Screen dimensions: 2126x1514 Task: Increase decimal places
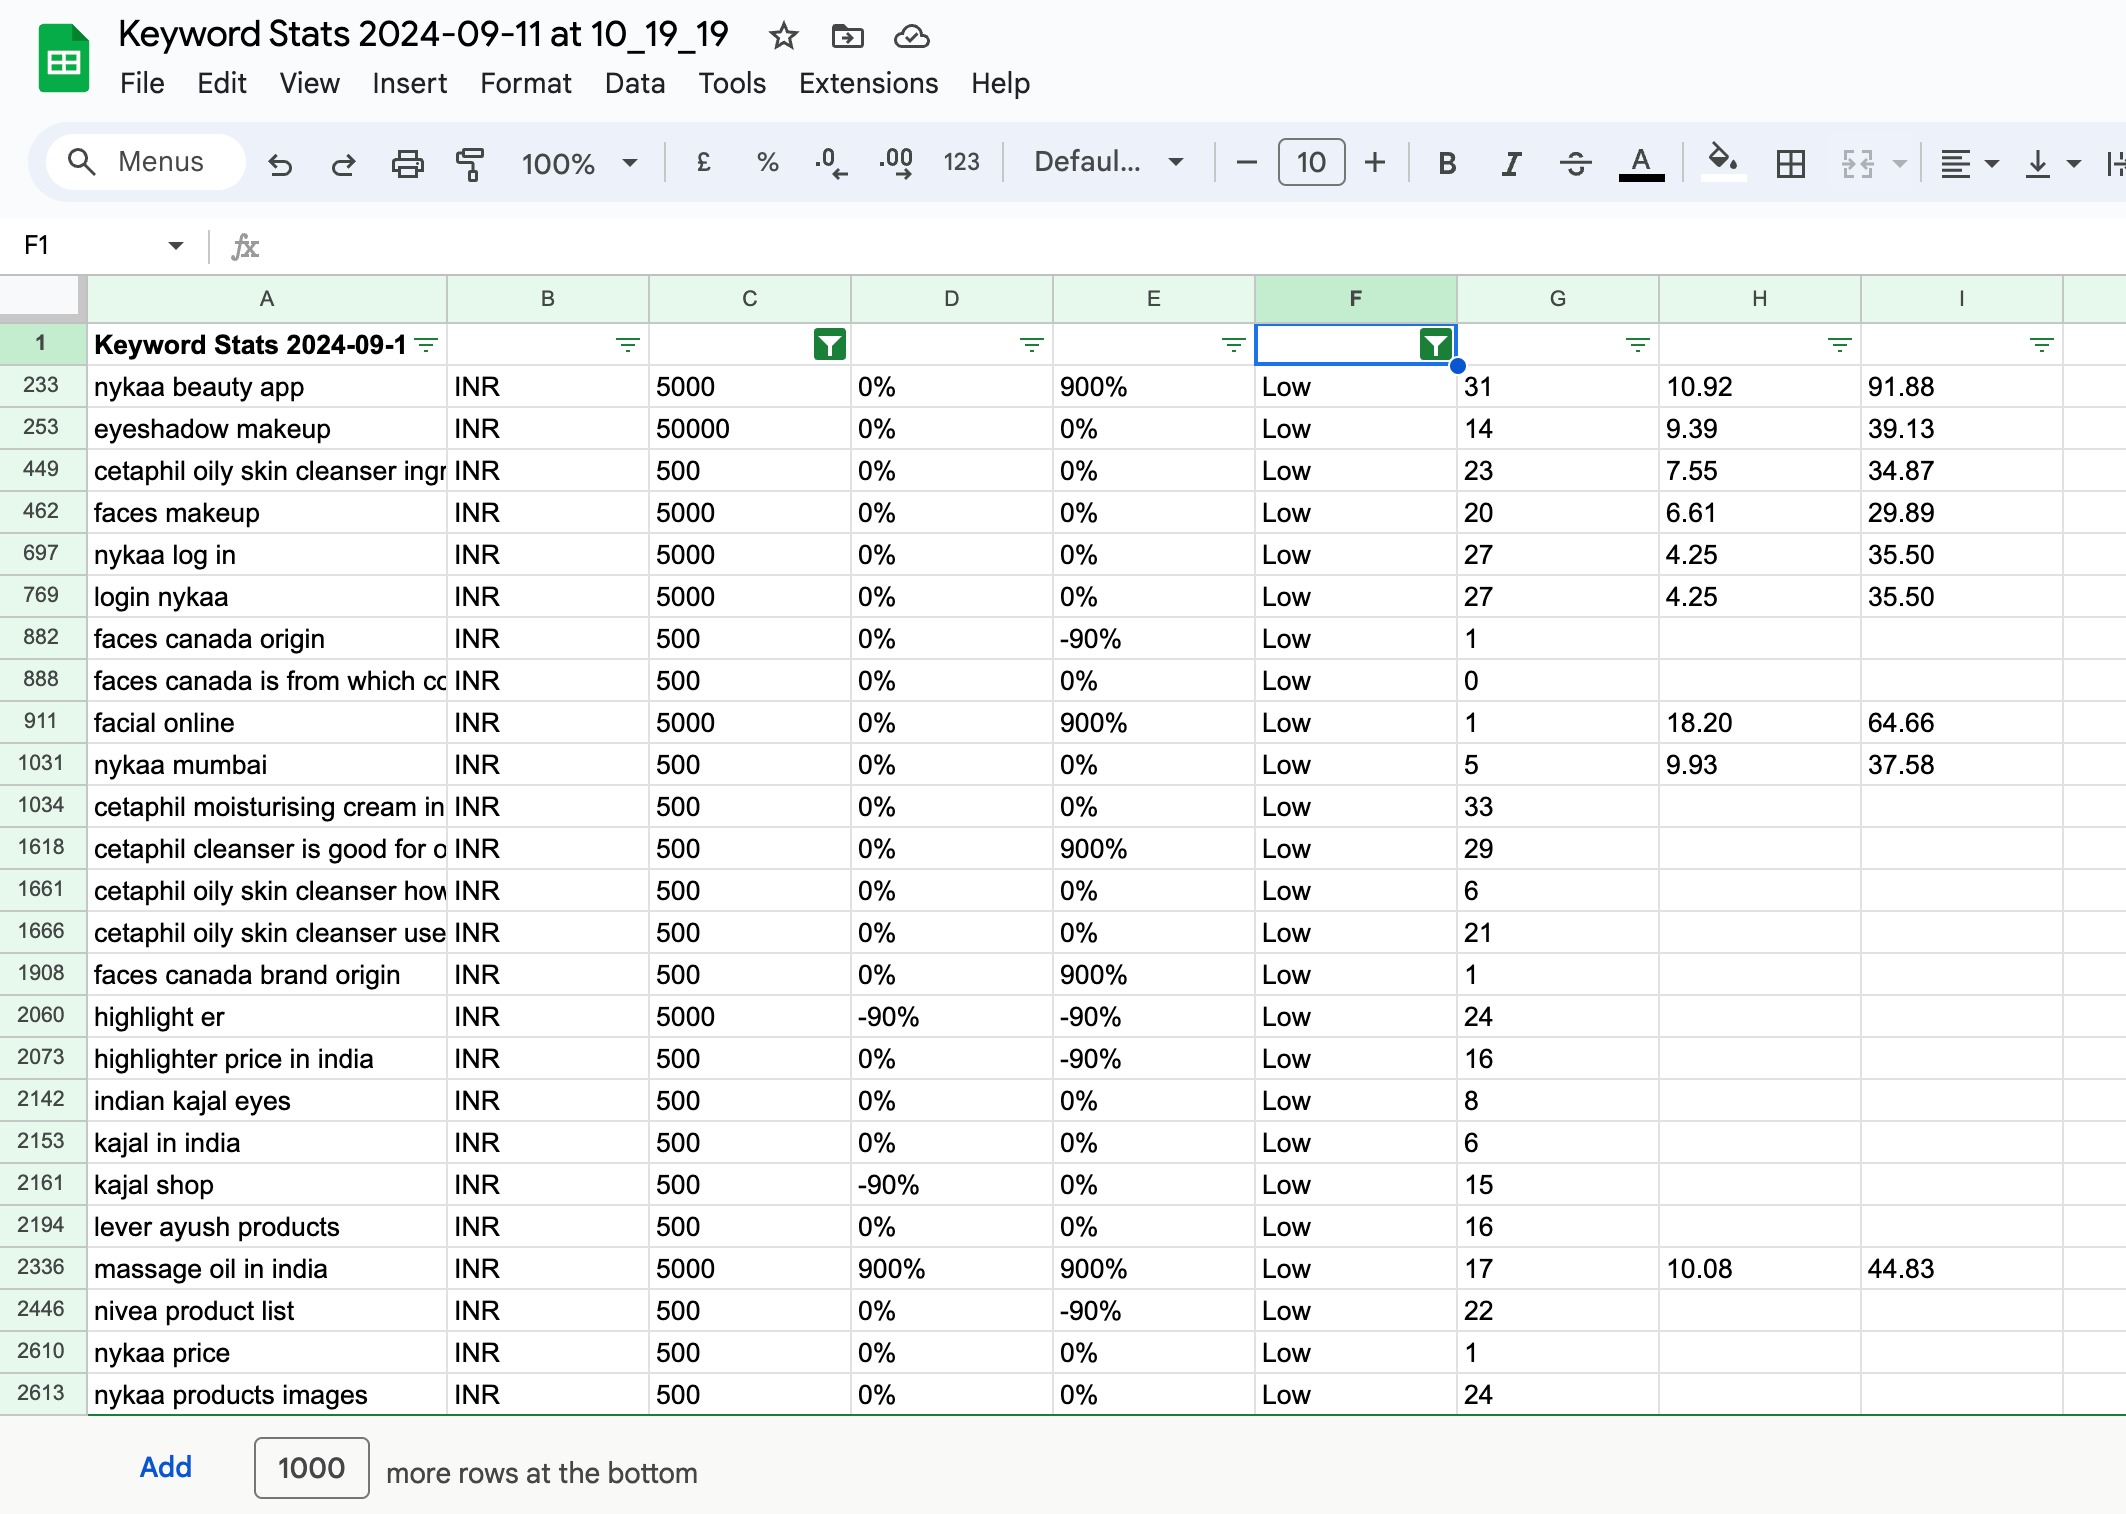click(x=896, y=162)
